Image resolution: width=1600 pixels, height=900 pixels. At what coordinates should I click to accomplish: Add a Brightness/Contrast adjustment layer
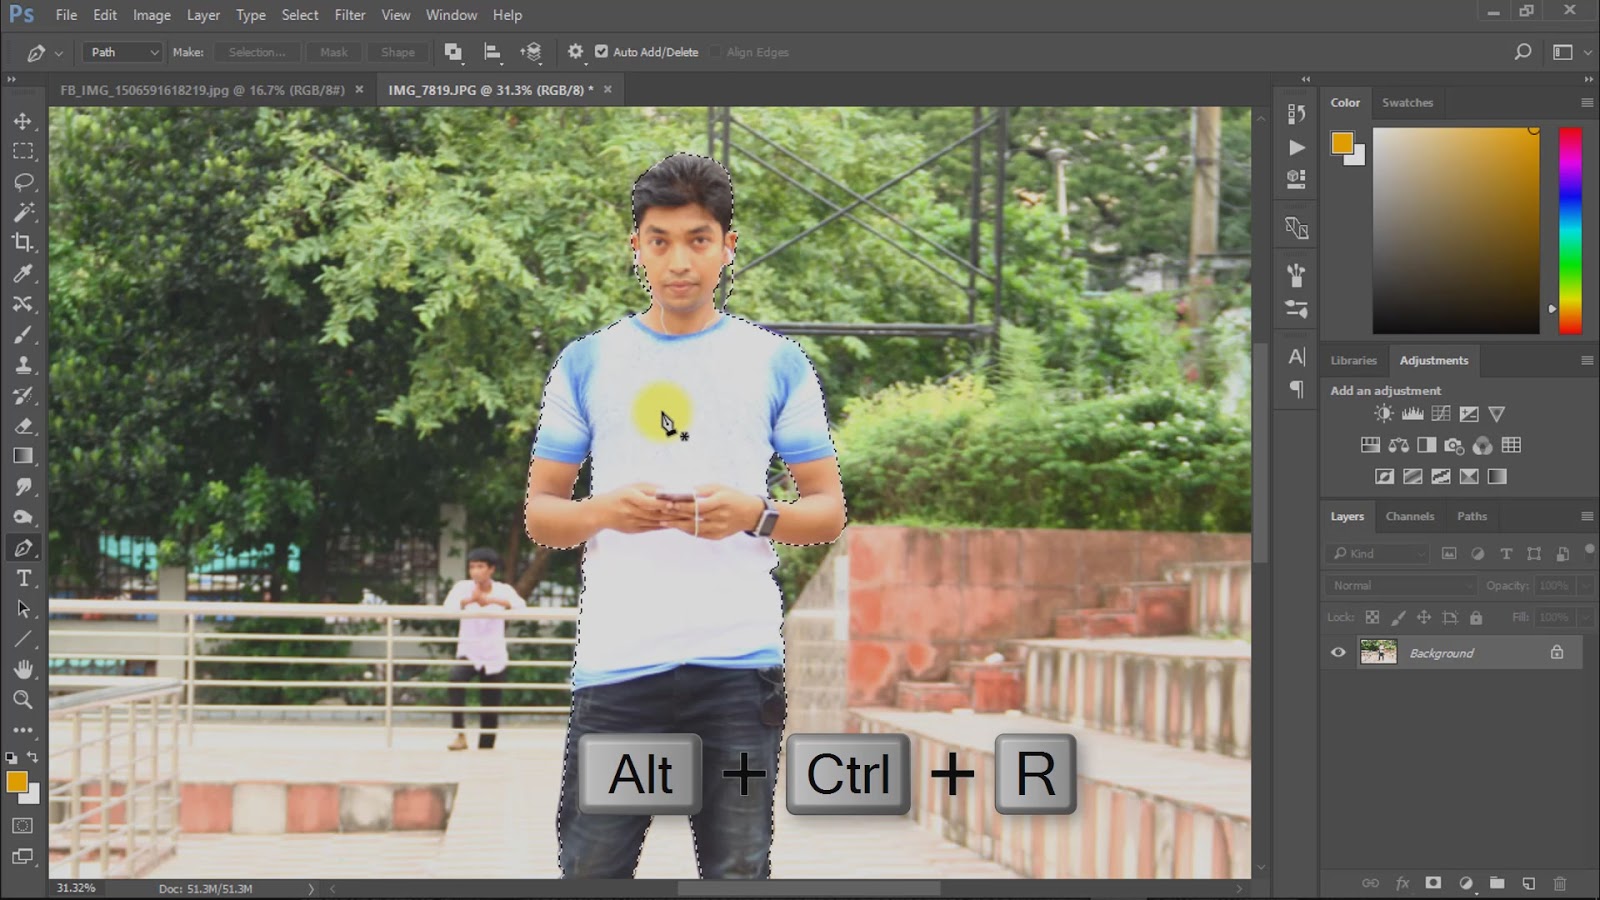(1383, 413)
